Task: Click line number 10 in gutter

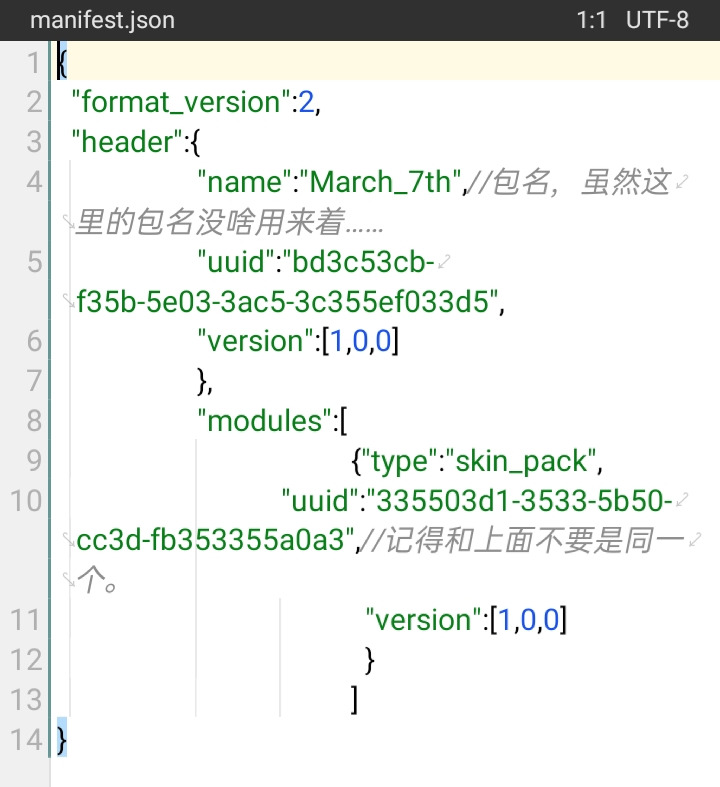Action: pyautogui.click(x=26, y=500)
